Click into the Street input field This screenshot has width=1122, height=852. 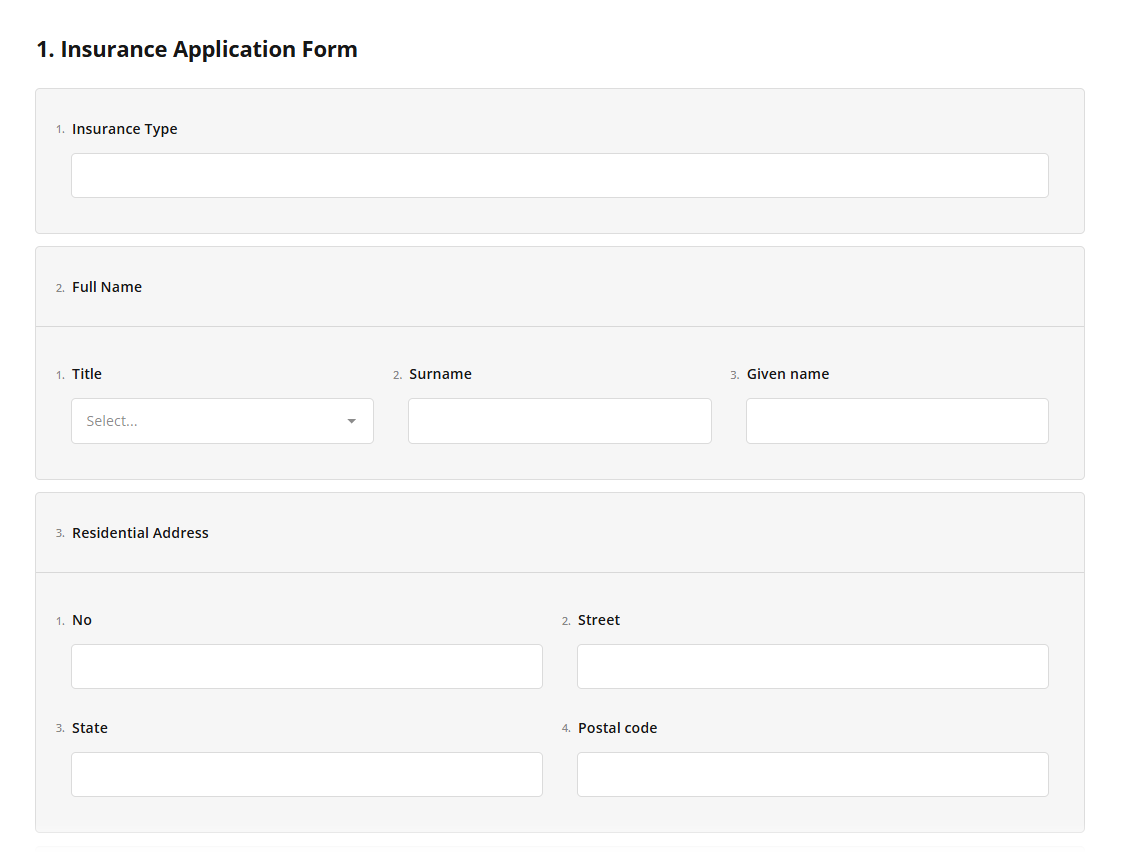tap(812, 666)
